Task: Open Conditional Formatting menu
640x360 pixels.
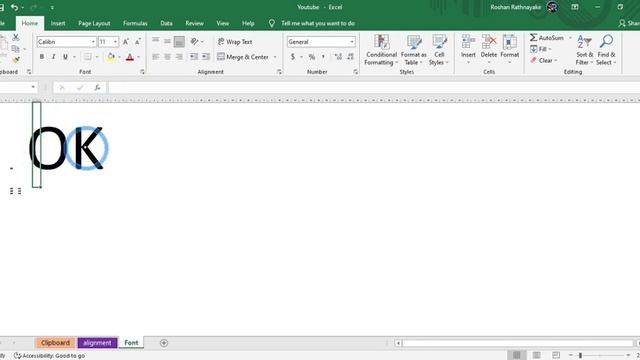Action: click(x=381, y=50)
